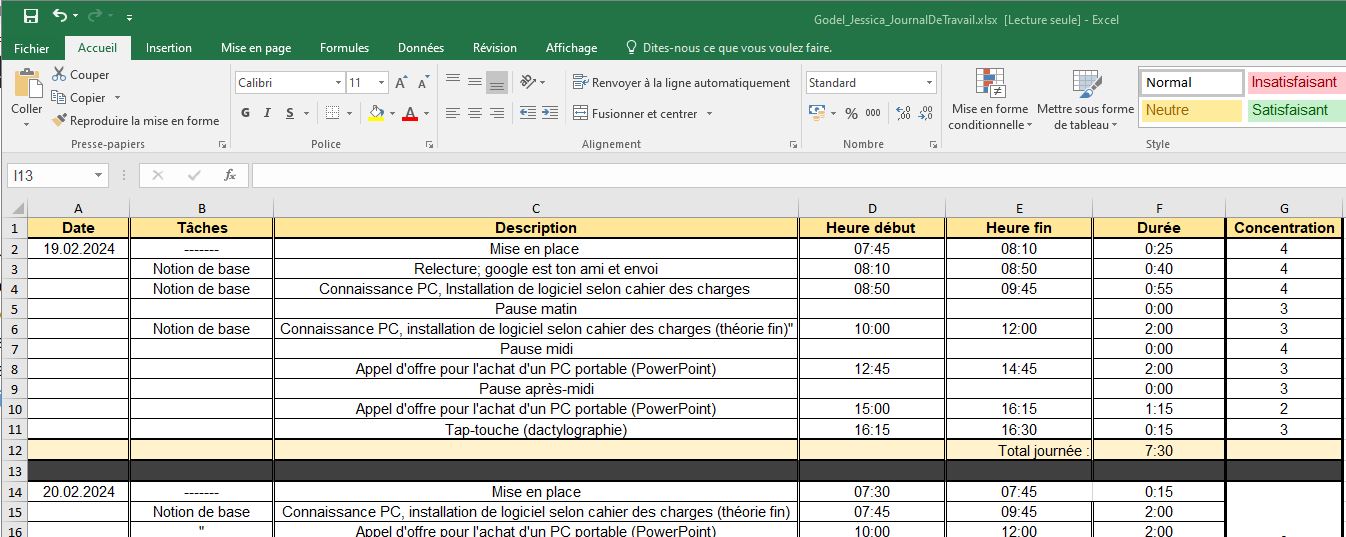Decrease font size with the small A icon
This screenshot has width=1346, height=537.
[x=424, y=83]
